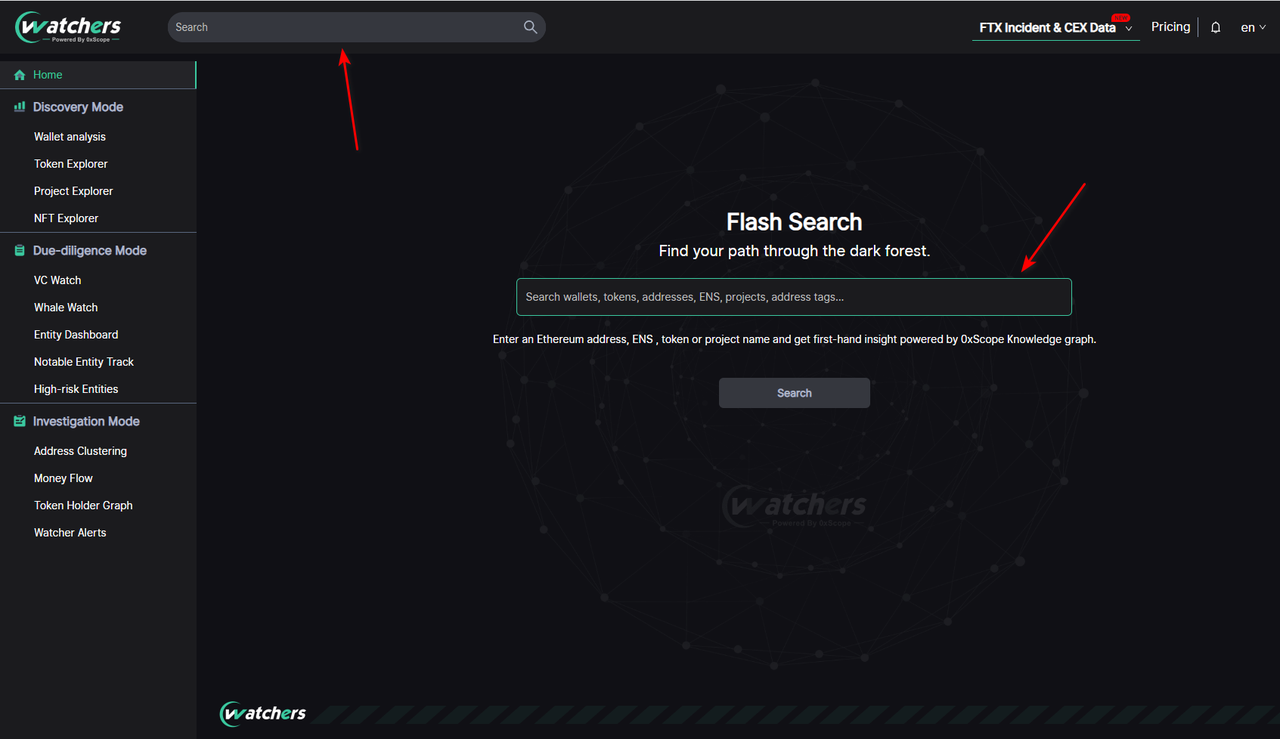
Task: Click the Watchers logo in the header
Action: pos(68,27)
